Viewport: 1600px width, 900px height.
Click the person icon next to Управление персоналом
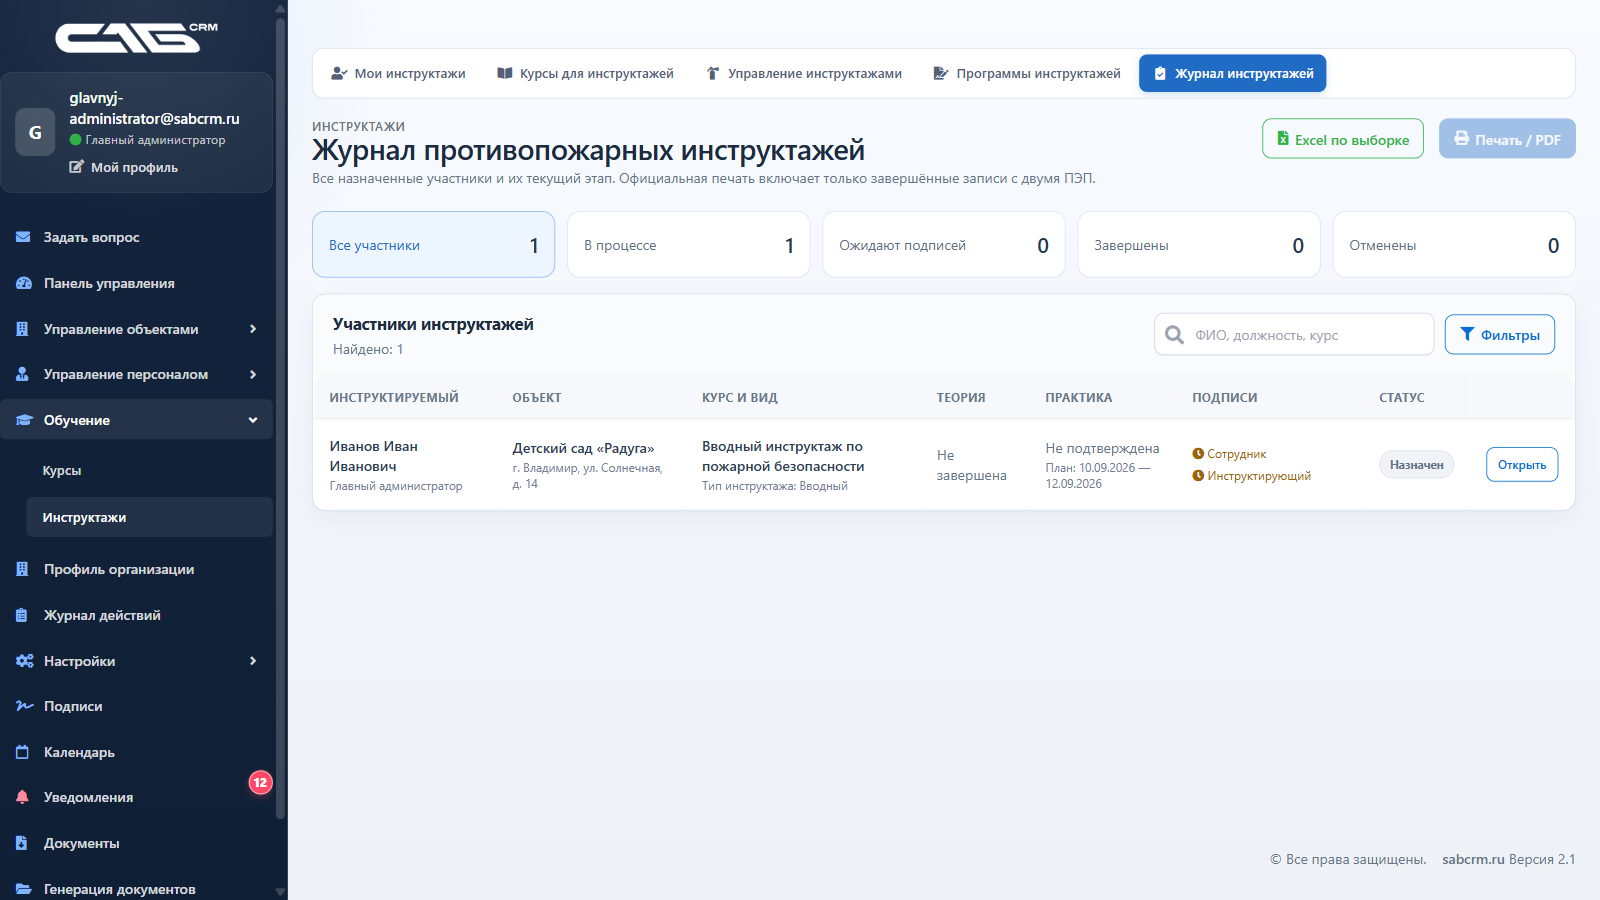(x=22, y=374)
